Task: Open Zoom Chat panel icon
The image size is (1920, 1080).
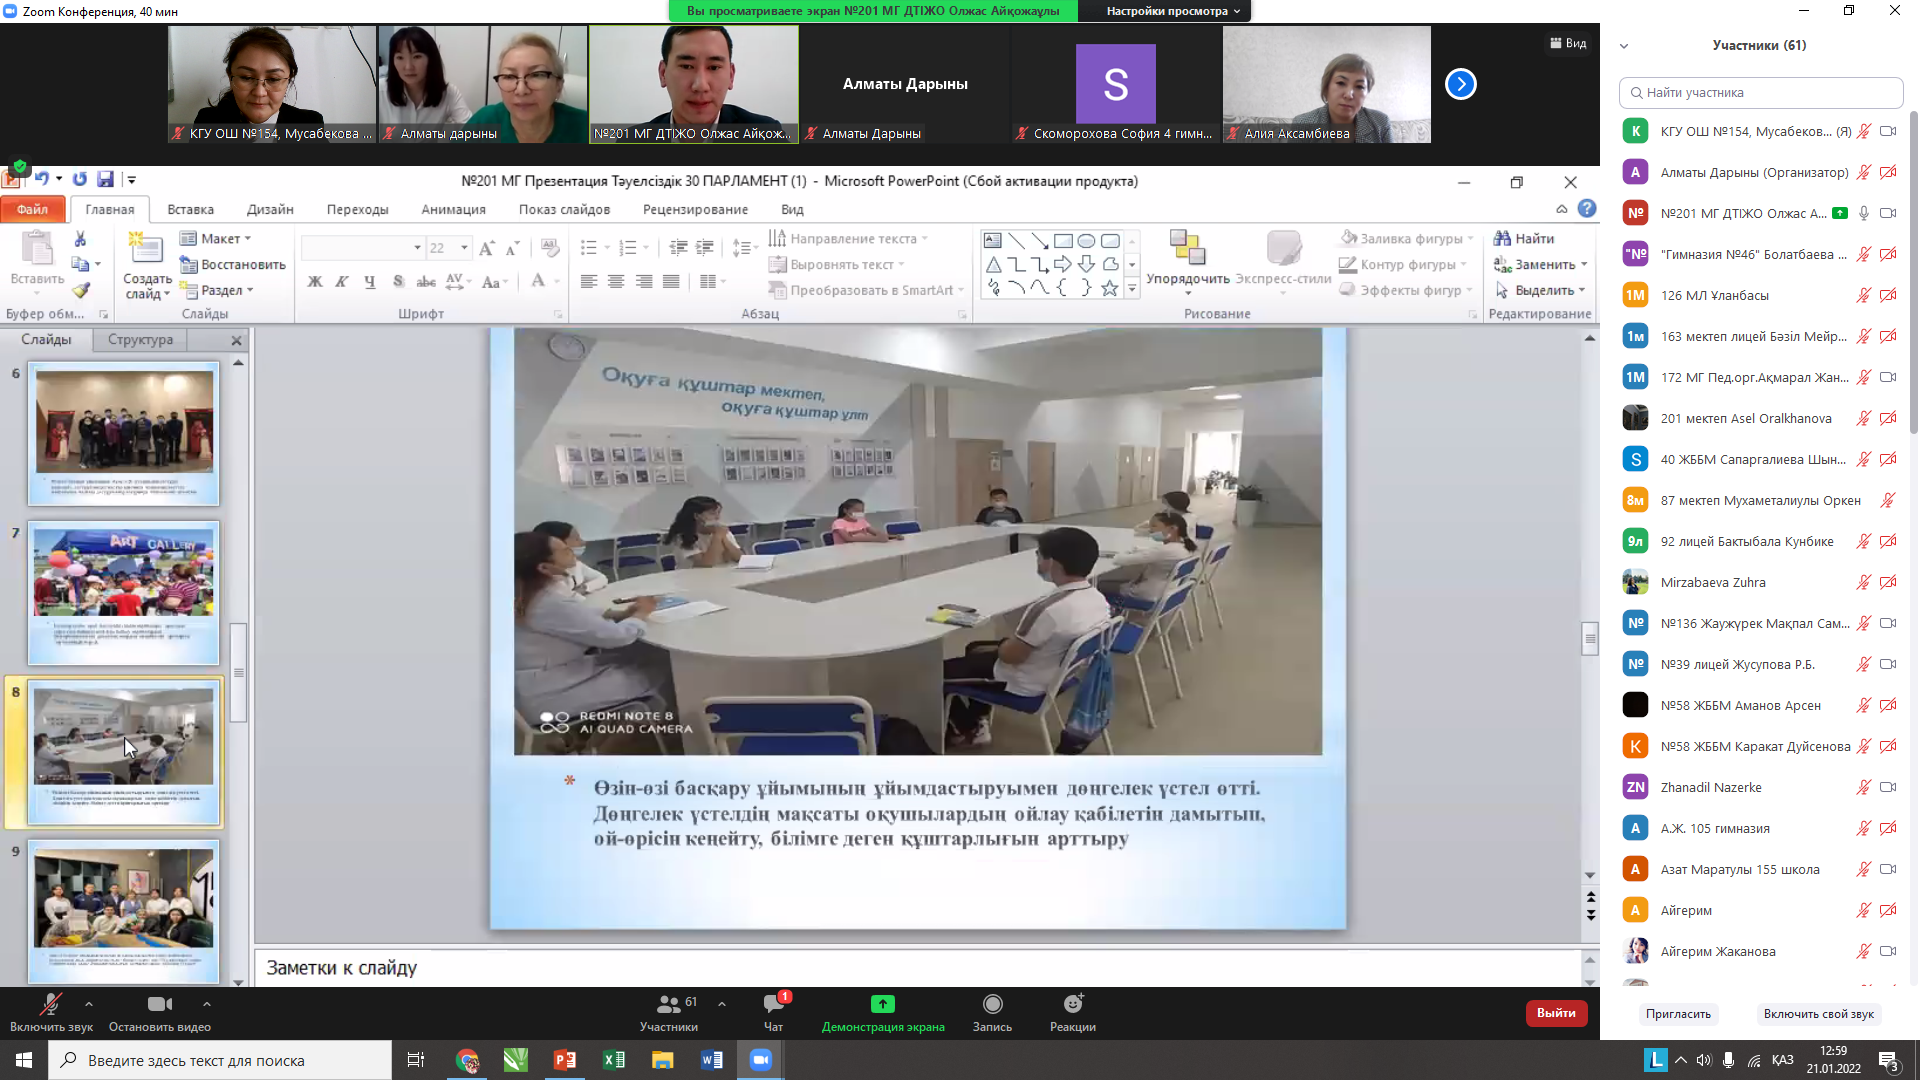Action: pyautogui.click(x=773, y=1004)
